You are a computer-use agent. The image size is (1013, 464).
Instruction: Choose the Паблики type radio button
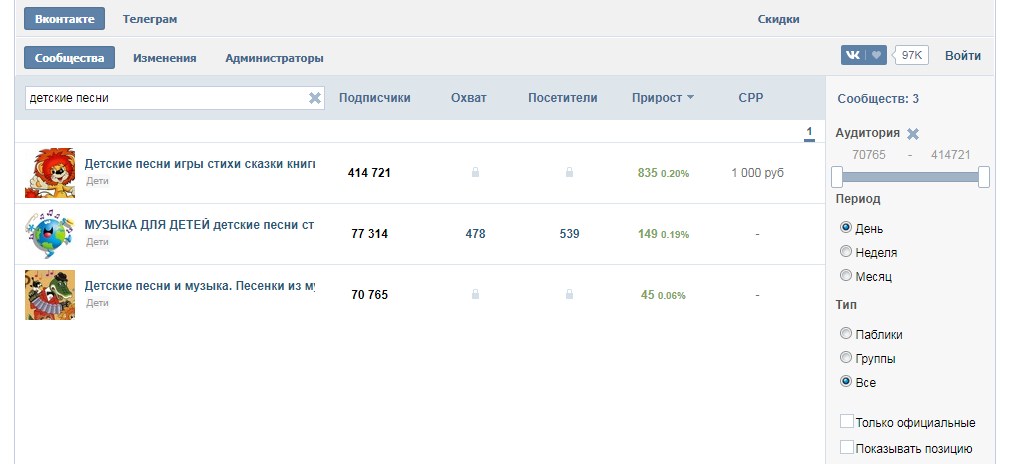847,333
